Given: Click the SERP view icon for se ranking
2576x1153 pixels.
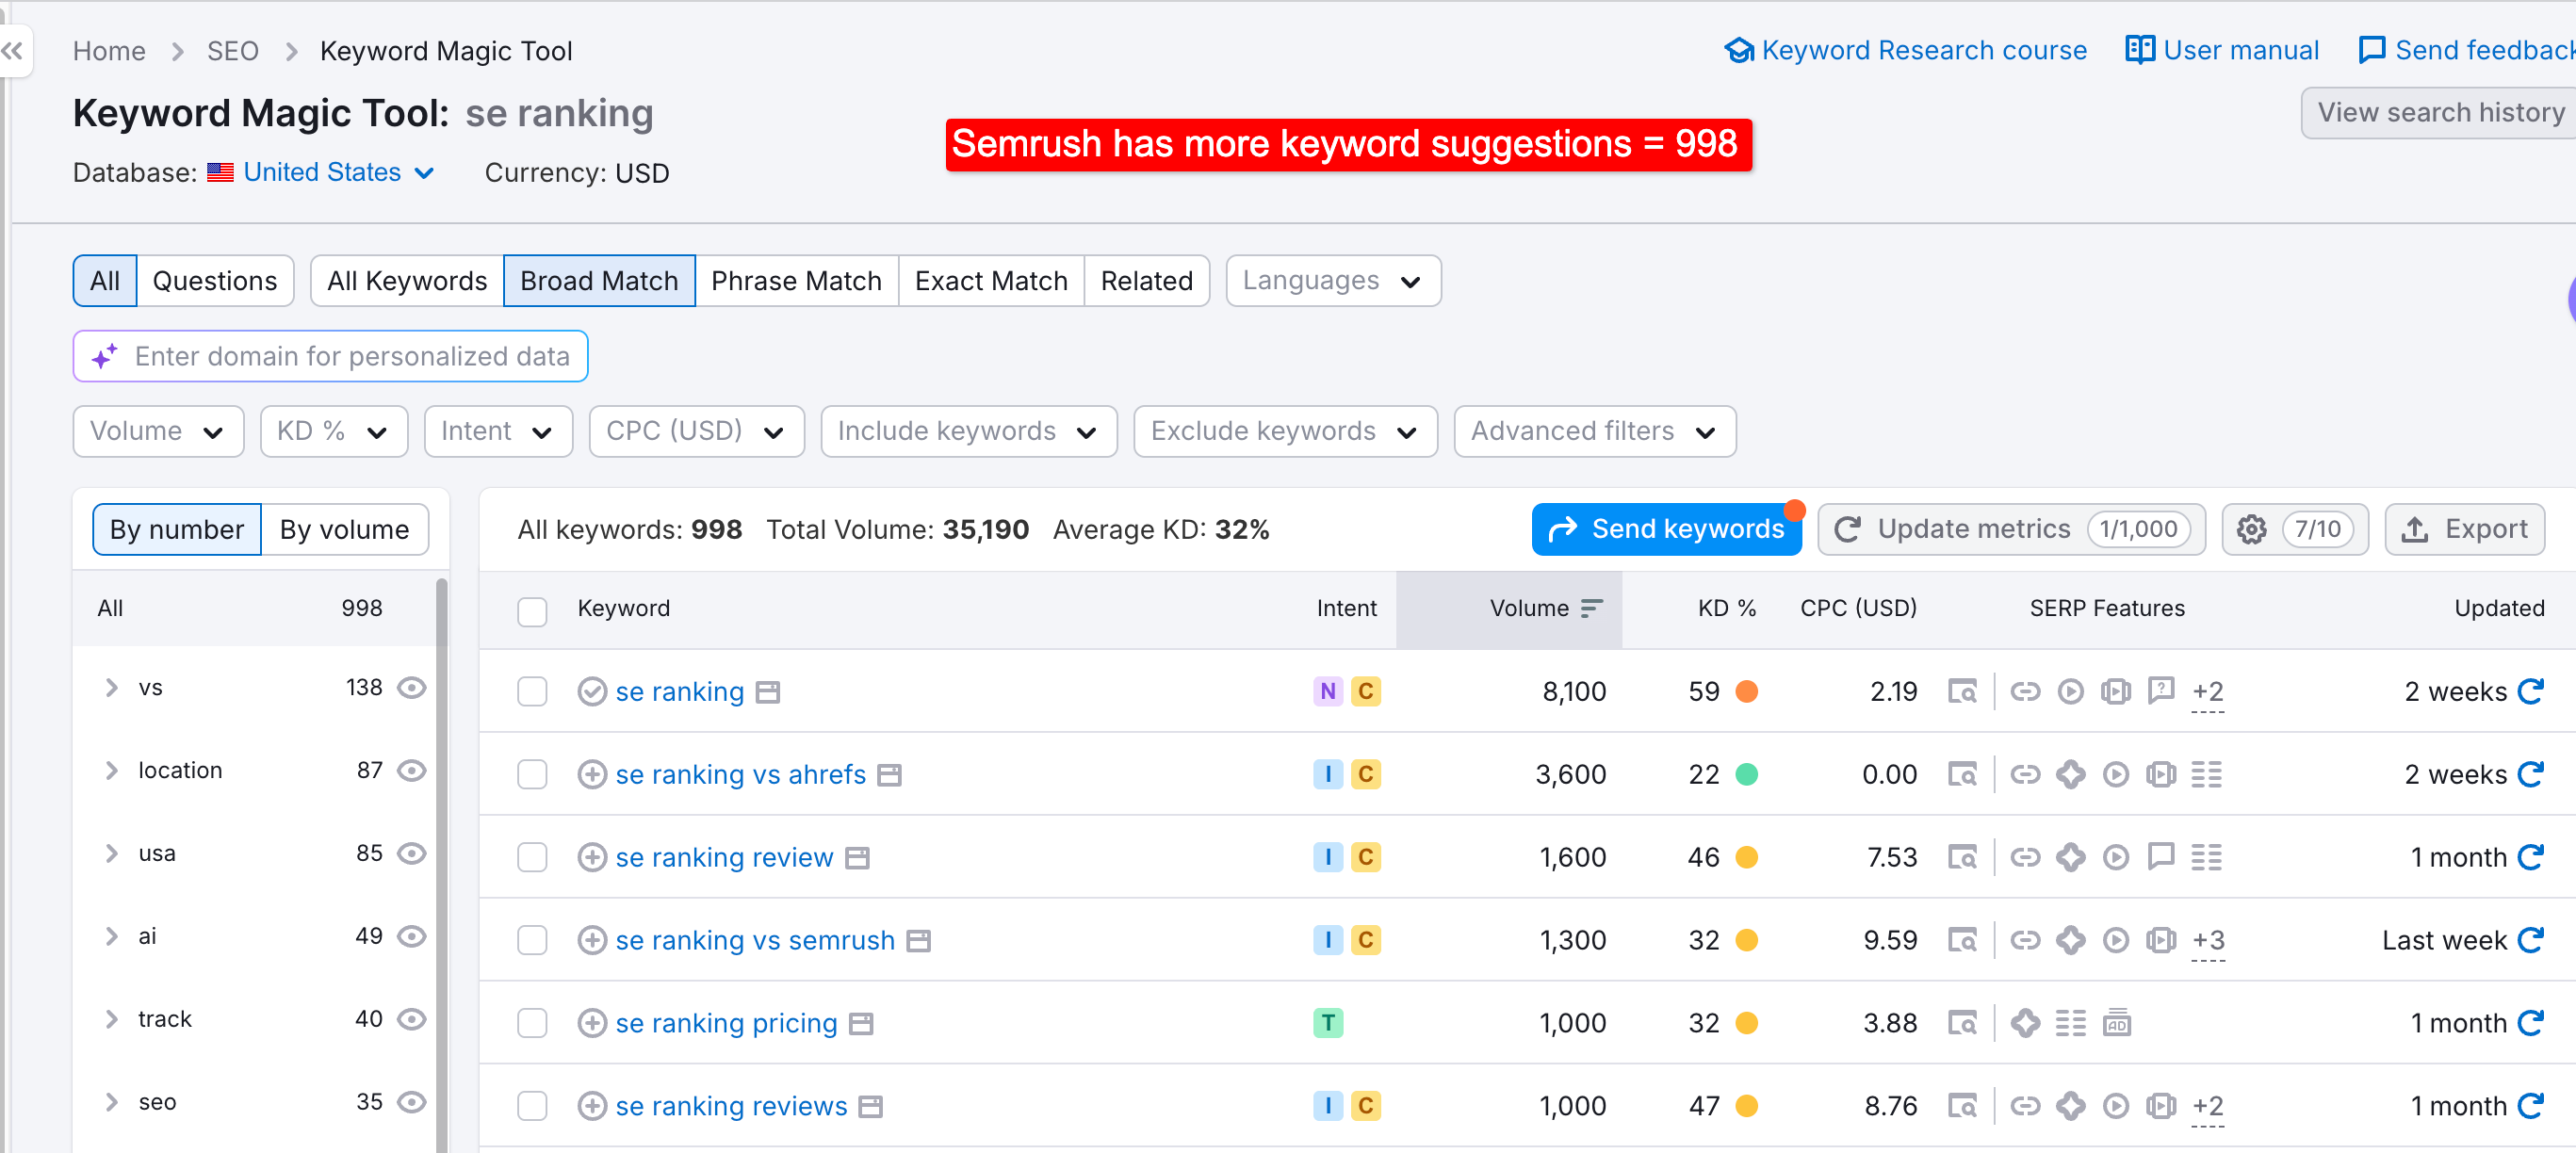Looking at the screenshot, I should click(1962, 691).
